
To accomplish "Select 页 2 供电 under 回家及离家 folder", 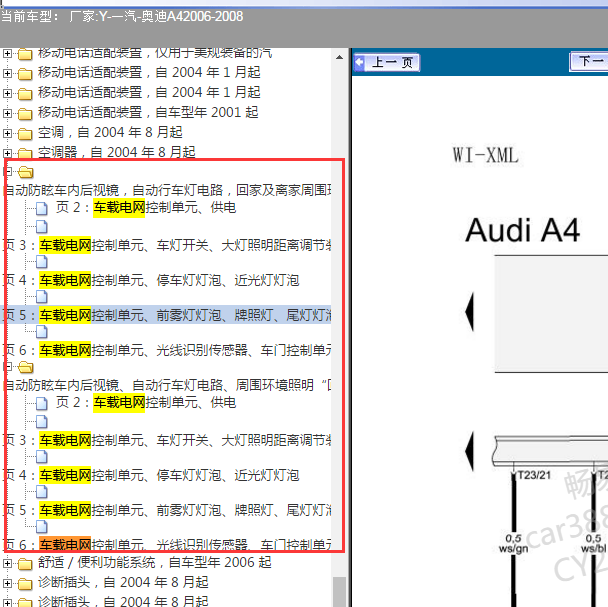I will [x=146, y=208].
